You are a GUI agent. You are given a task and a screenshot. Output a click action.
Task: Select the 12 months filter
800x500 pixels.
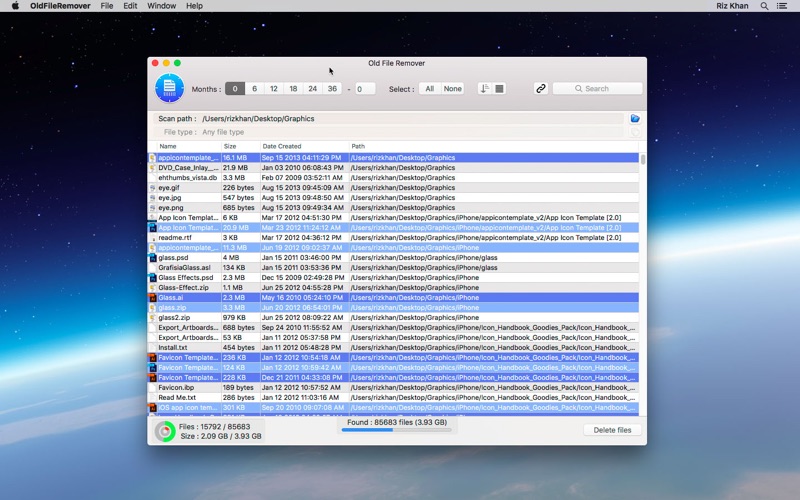coord(274,89)
